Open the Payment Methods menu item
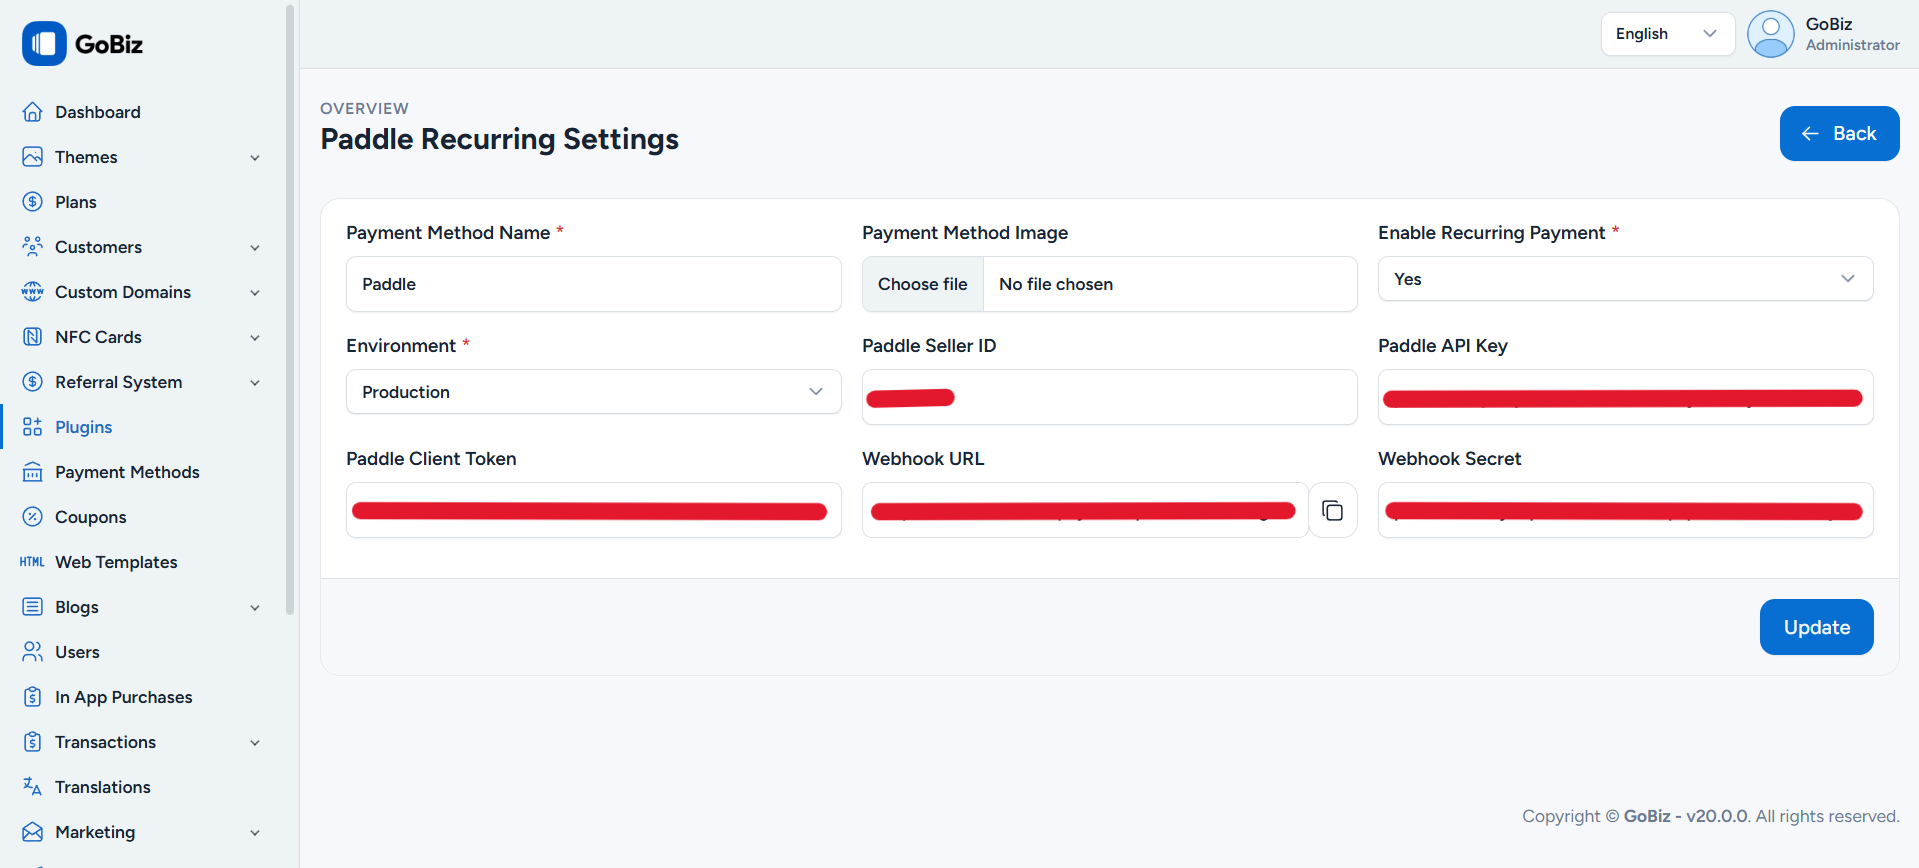The image size is (1919, 868). [127, 472]
